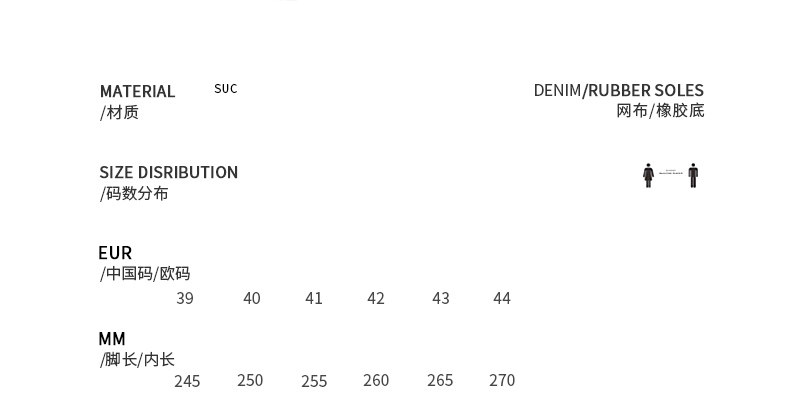Click the MATERIAL heading
The image size is (790, 418).
pyautogui.click(x=137, y=91)
